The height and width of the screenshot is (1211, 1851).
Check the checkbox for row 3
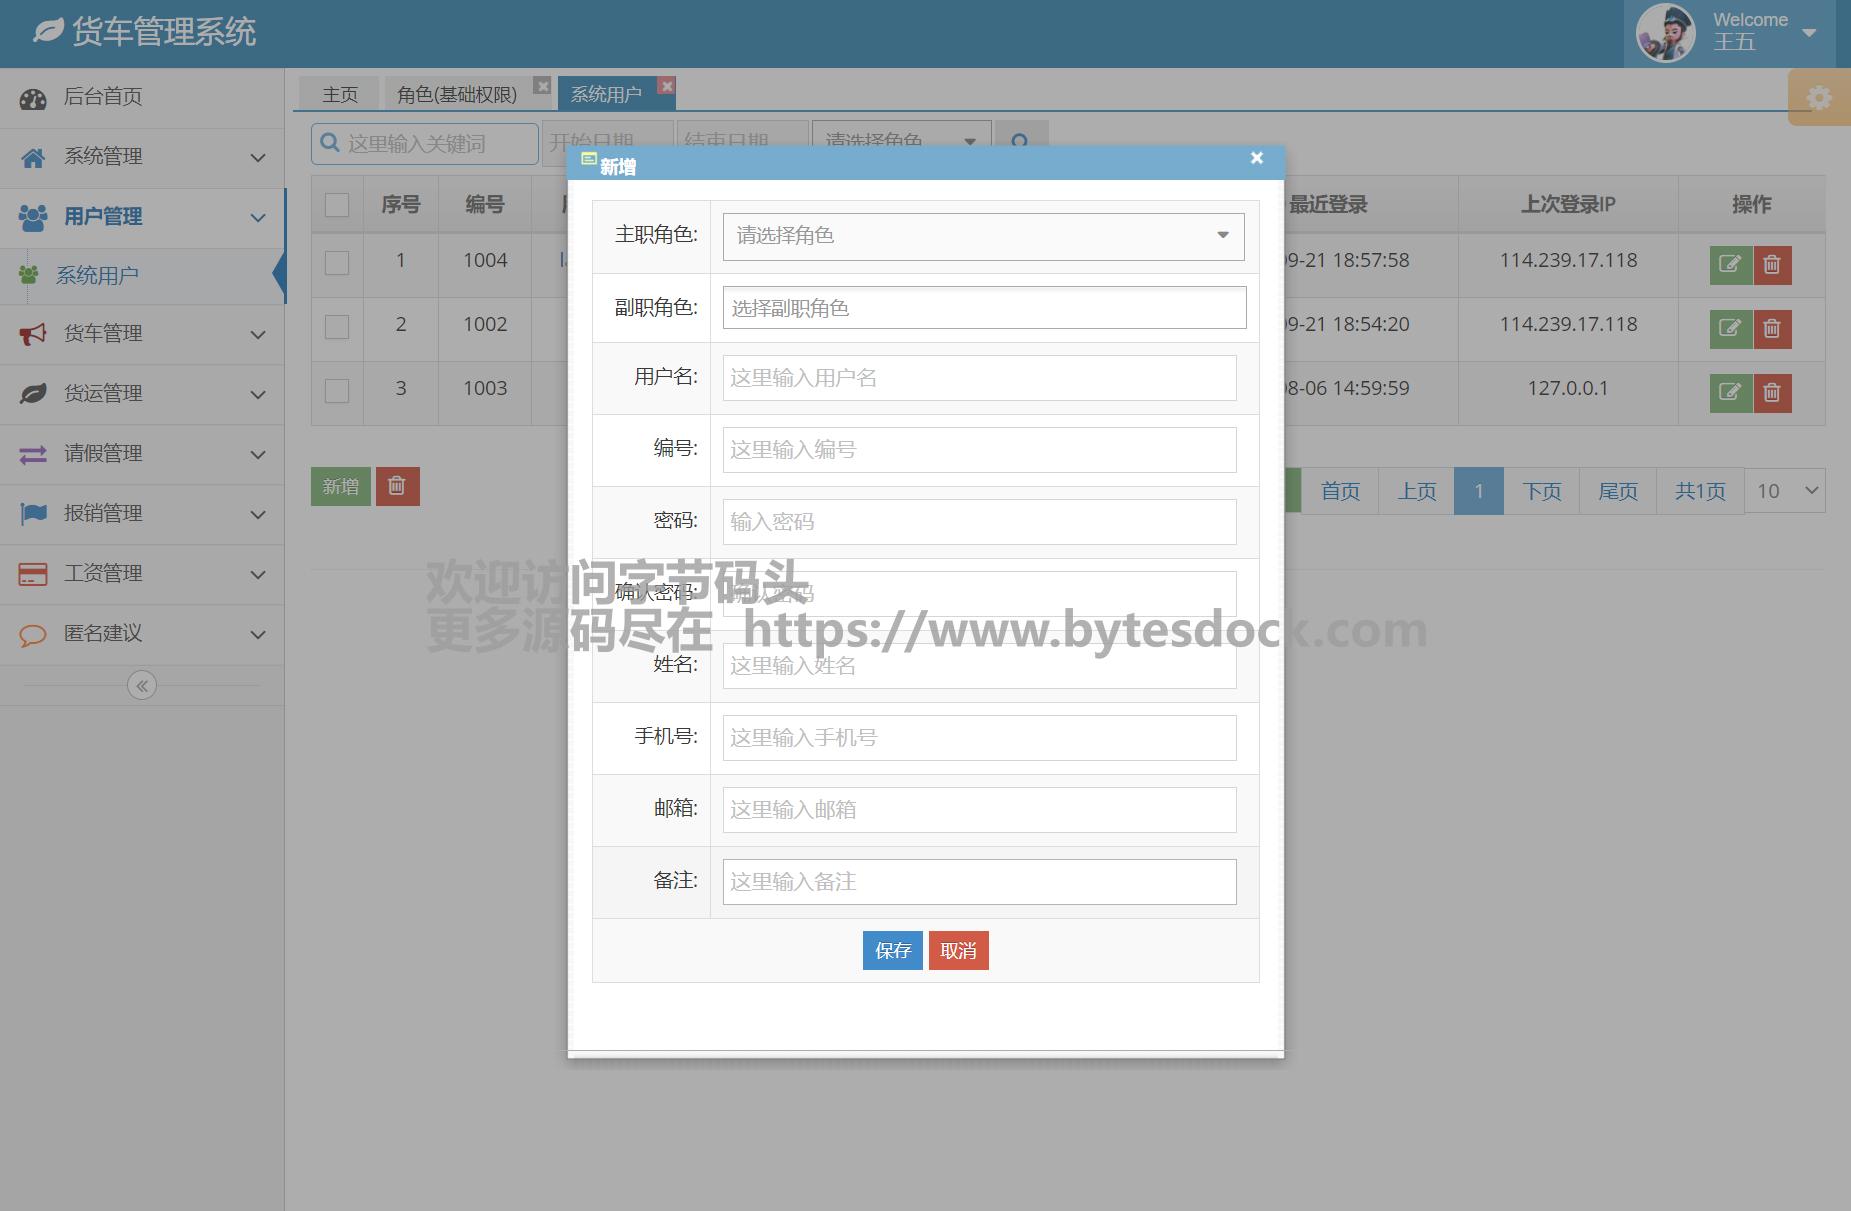coord(337,390)
